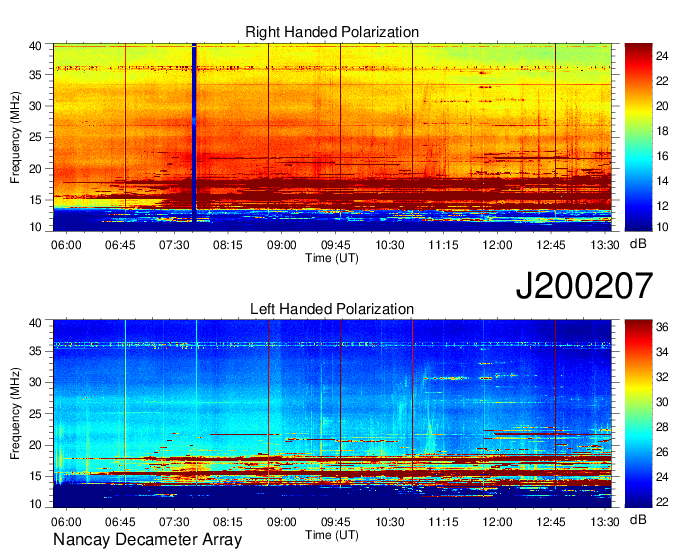Click "Time (UT)" label under Left Handed plot
The image size is (680, 552).
332,535
